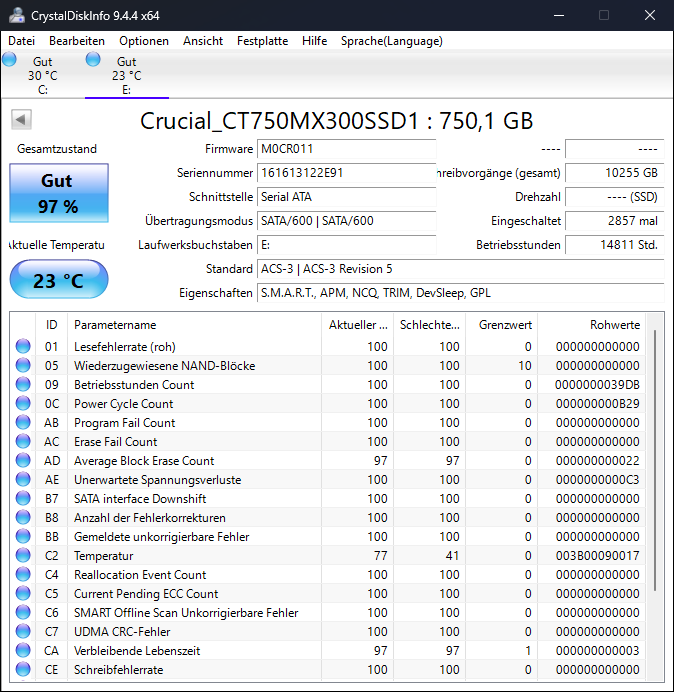
Task: Click status orb of Unerwartete Spannungsverluste row
Action: tap(23, 479)
